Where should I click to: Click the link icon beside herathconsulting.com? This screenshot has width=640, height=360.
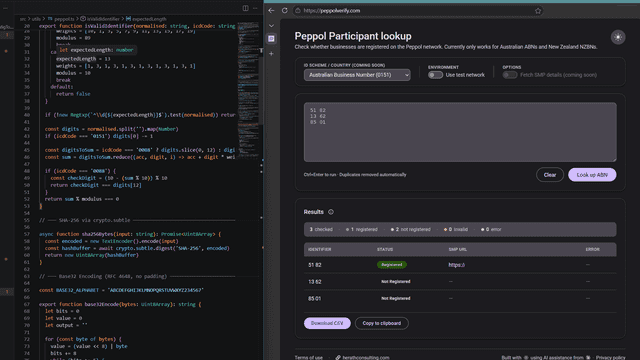(x=338, y=358)
